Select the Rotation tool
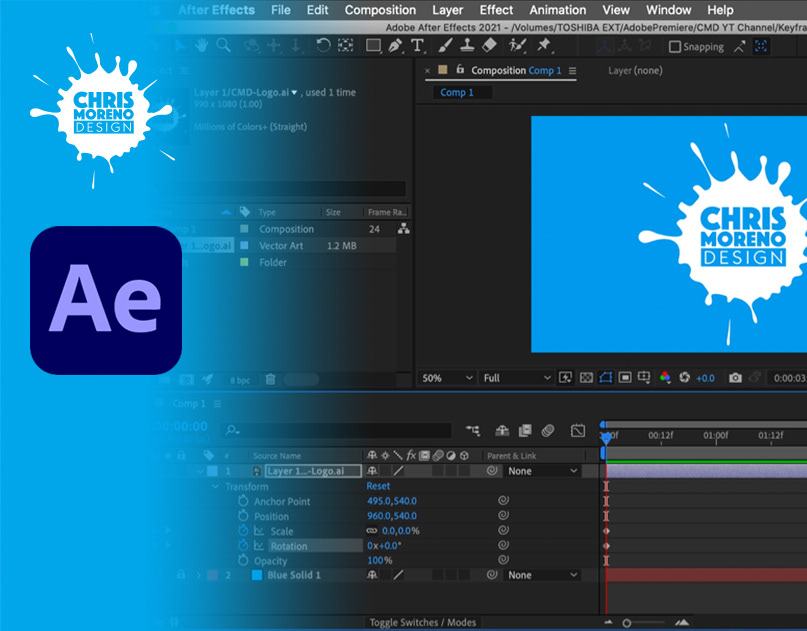Image resolution: width=807 pixels, height=631 pixels. (x=323, y=46)
